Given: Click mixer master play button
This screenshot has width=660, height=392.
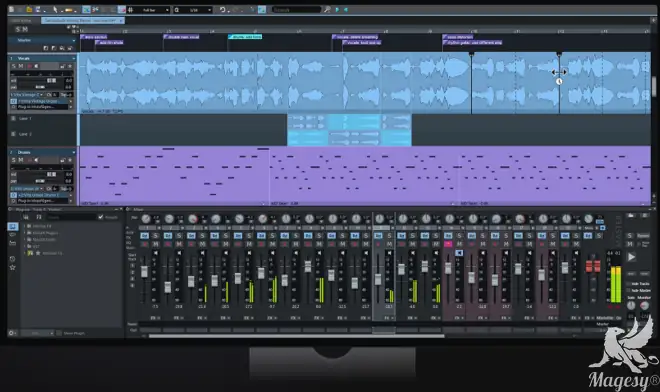Looking at the screenshot, I should tap(631, 256).
